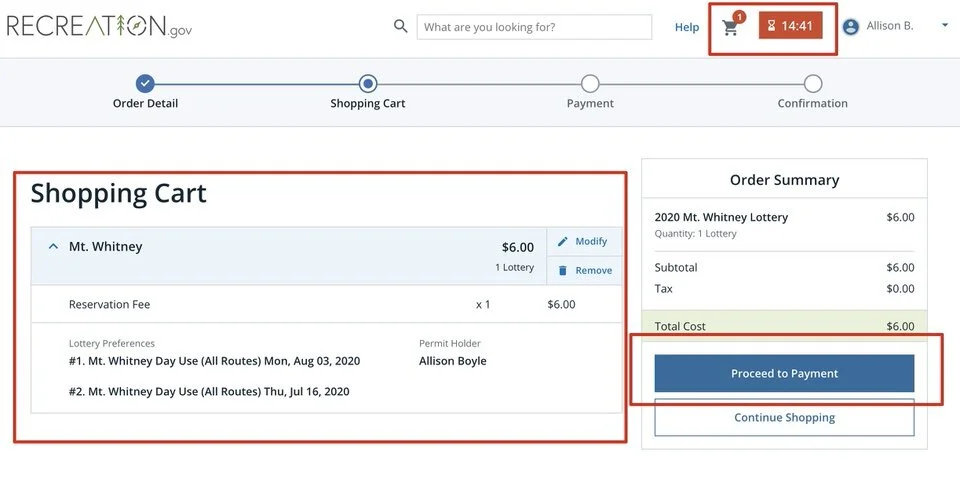The width and height of the screenshot is (960, 483).
Task: Select the Shopping Cart step
Action: pyautogui.click(x=368, y=84)
